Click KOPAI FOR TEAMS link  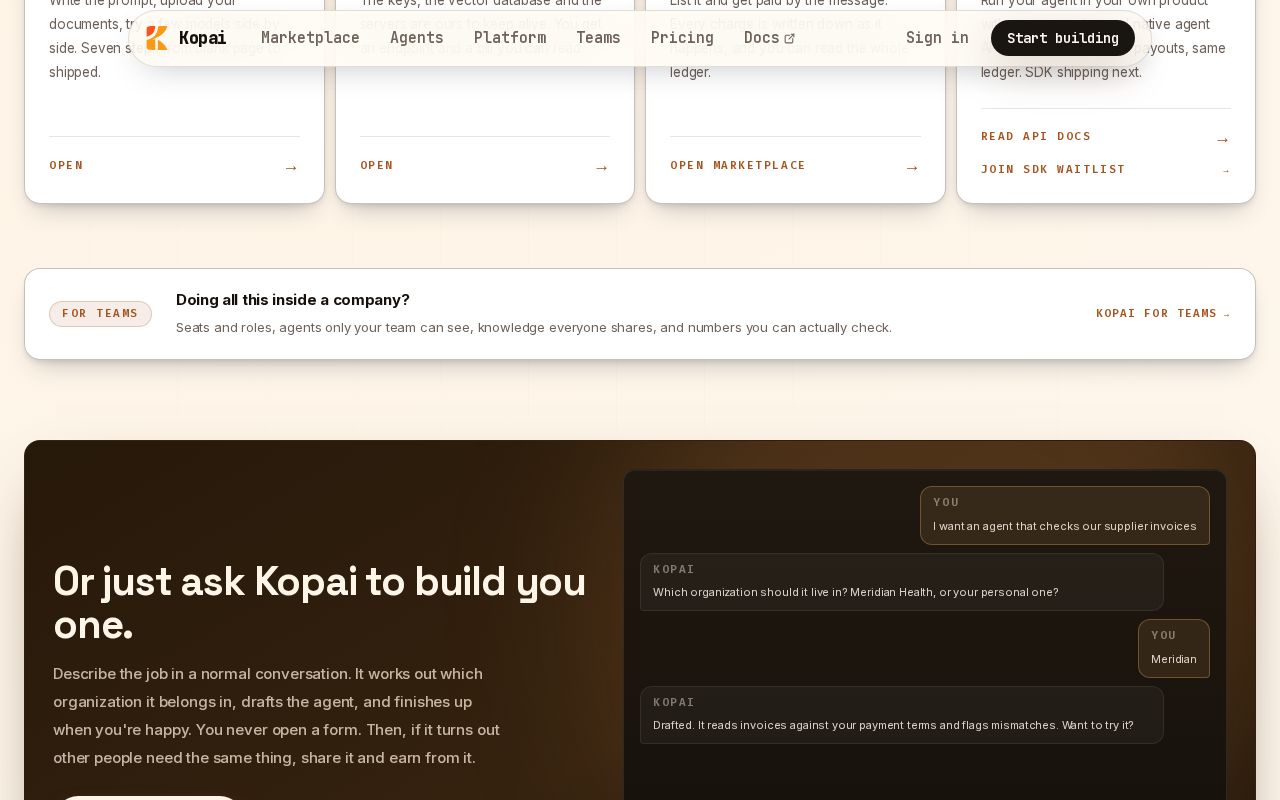click(1163, 313)
